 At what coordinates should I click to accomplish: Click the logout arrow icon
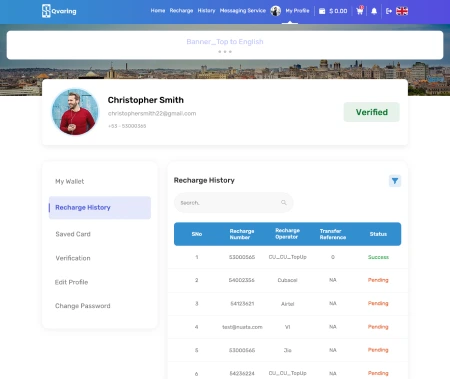pos(389,11)
